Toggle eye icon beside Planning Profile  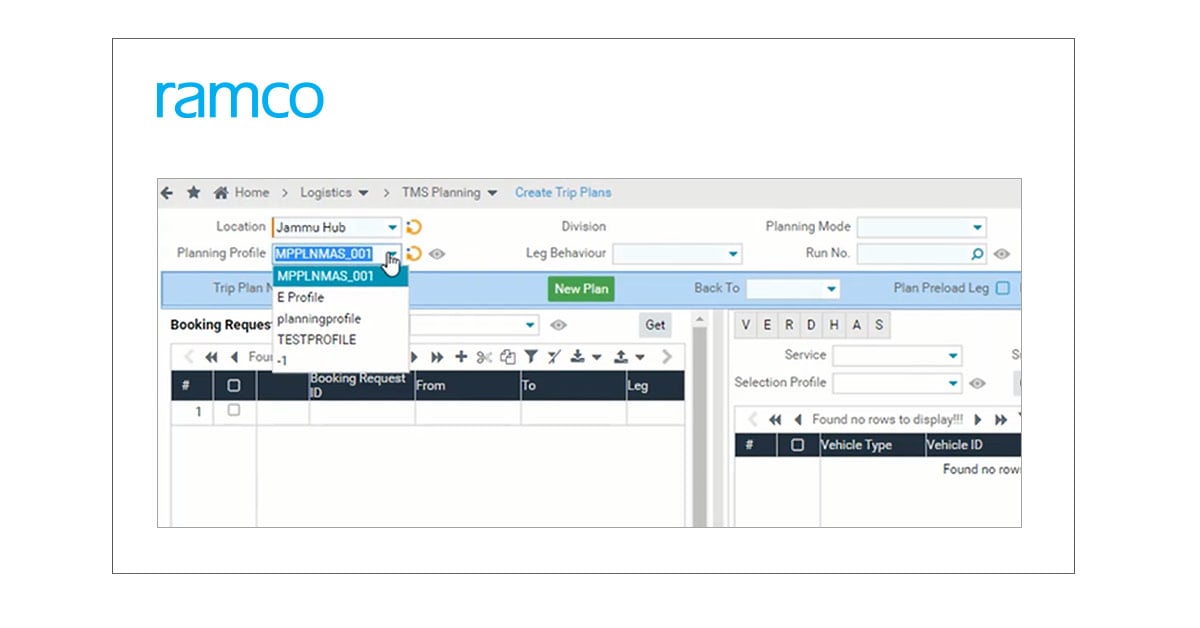pyautogui.click(x=436, y=254)
